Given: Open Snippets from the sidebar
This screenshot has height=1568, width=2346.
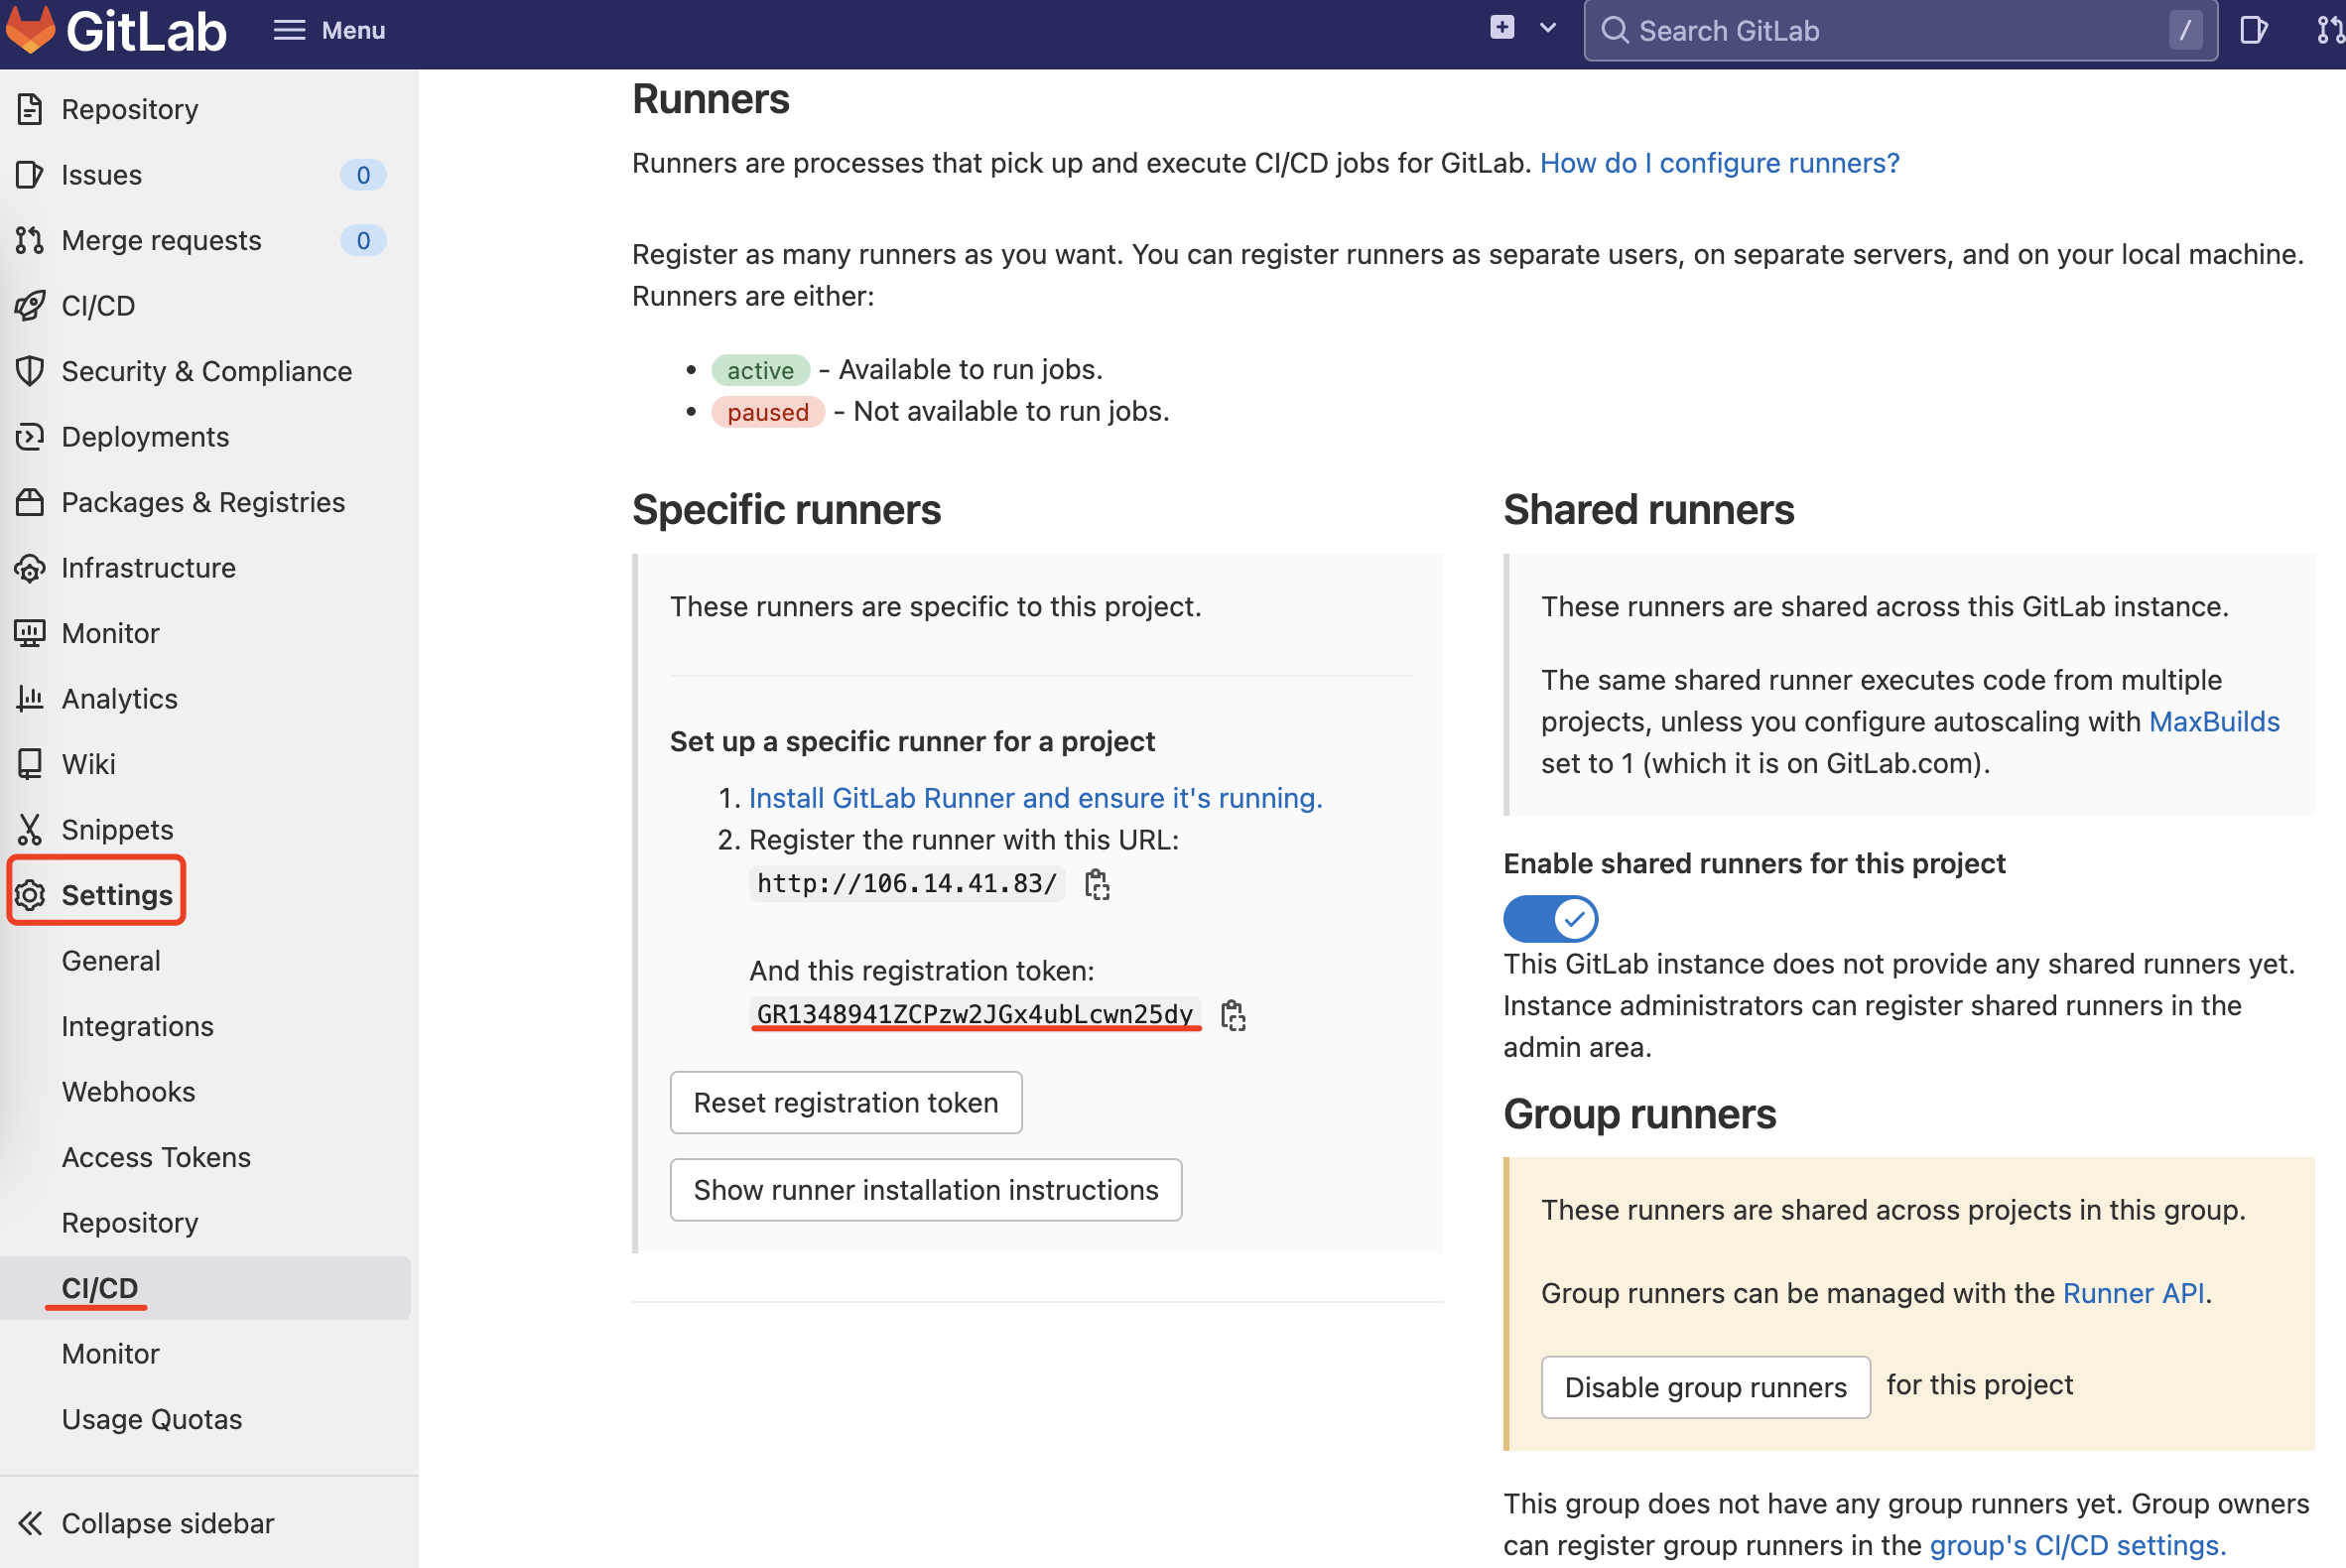Looking at the screenshot, I should coord(117,829).
